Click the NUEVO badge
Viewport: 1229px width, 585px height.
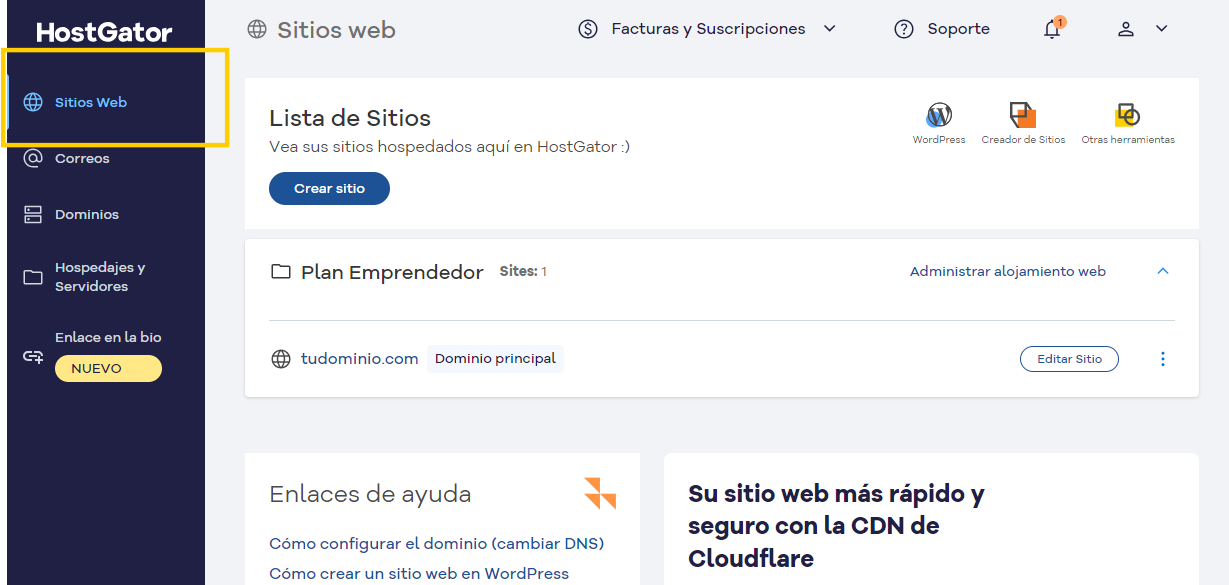pos(108,368)
